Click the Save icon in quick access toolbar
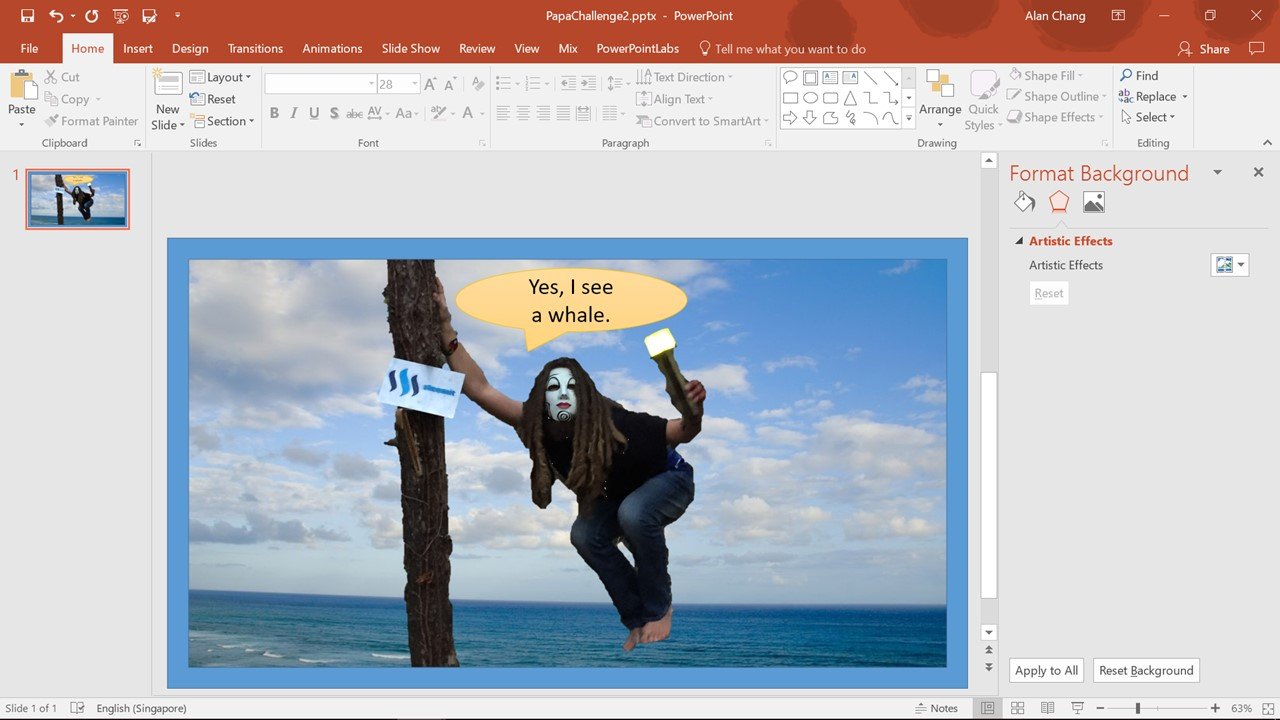The width and height of the screenshot is (1280, 720). (27, 16)
